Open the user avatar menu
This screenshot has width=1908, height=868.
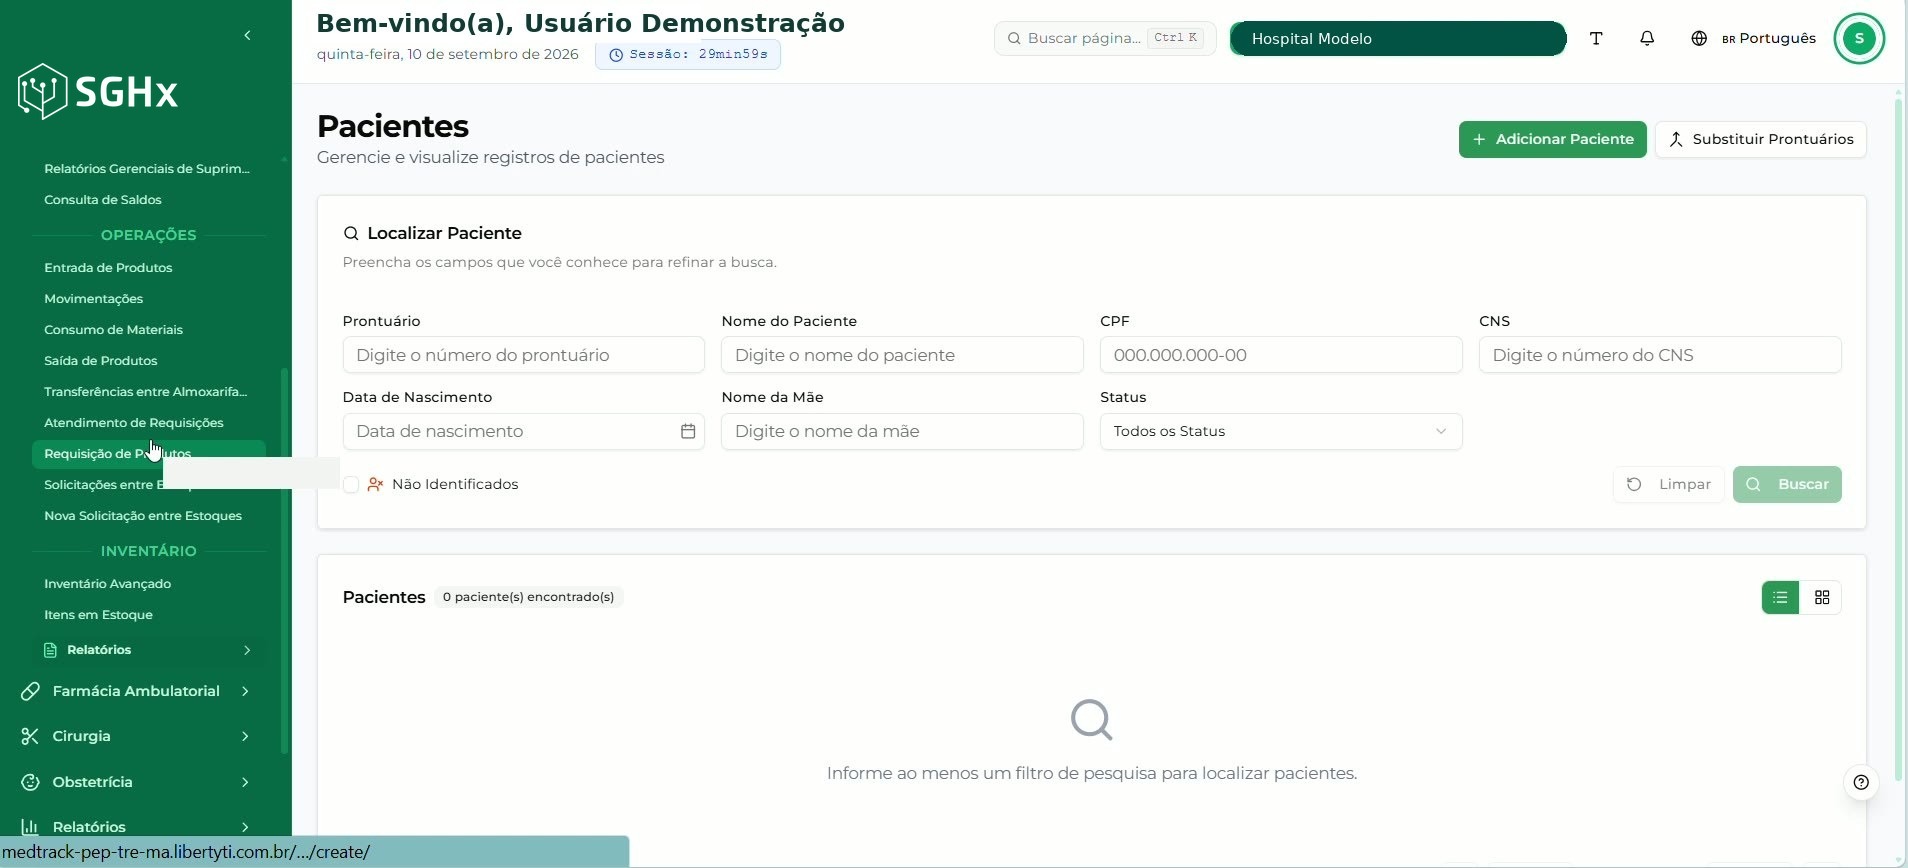1859,39
